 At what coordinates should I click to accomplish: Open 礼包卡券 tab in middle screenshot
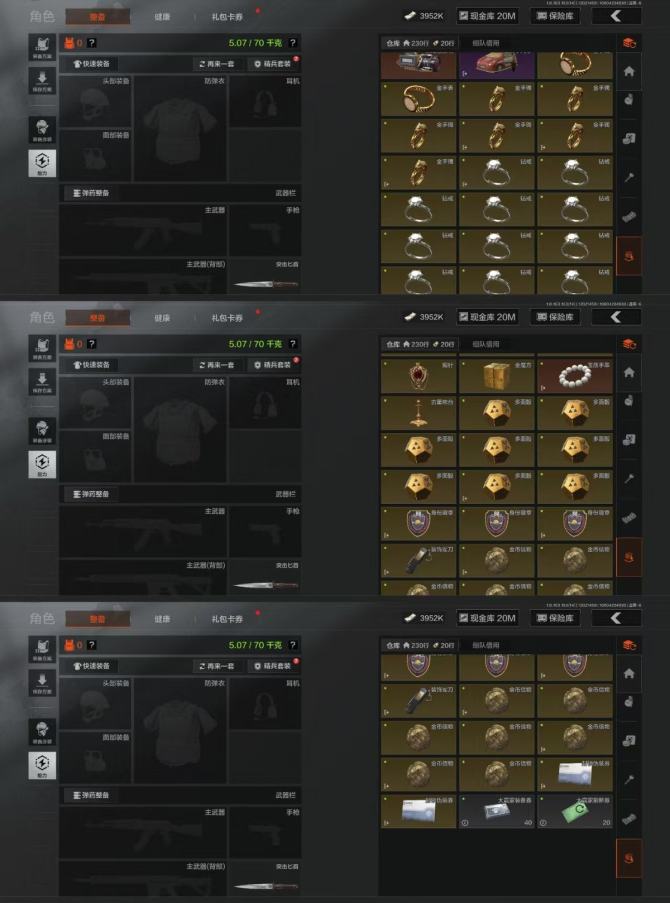227,318
